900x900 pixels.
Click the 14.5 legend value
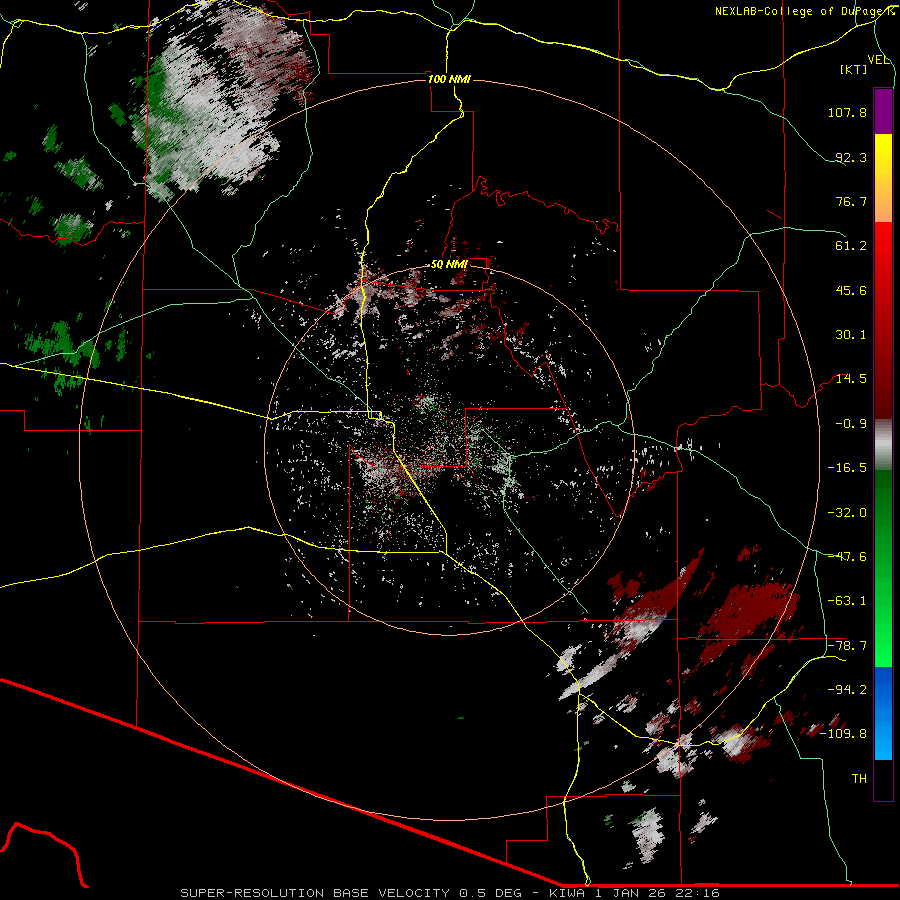(851, 379)
